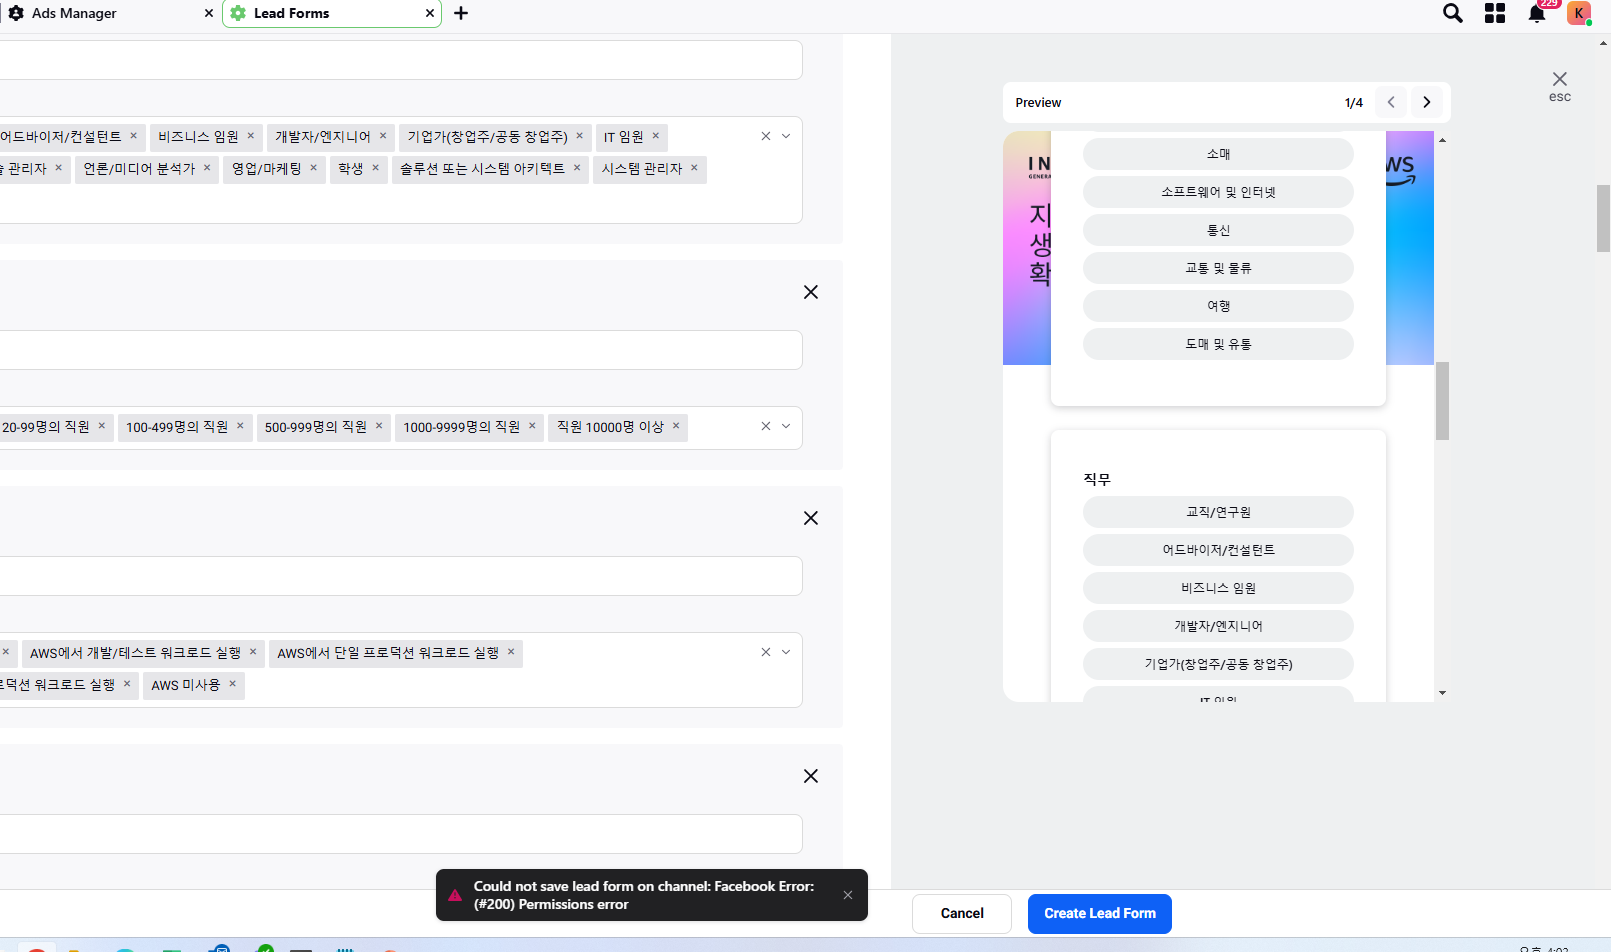Select 통신 option in preview
The width and height of the screenshot is (1611, 952).
click(1218, 230)
